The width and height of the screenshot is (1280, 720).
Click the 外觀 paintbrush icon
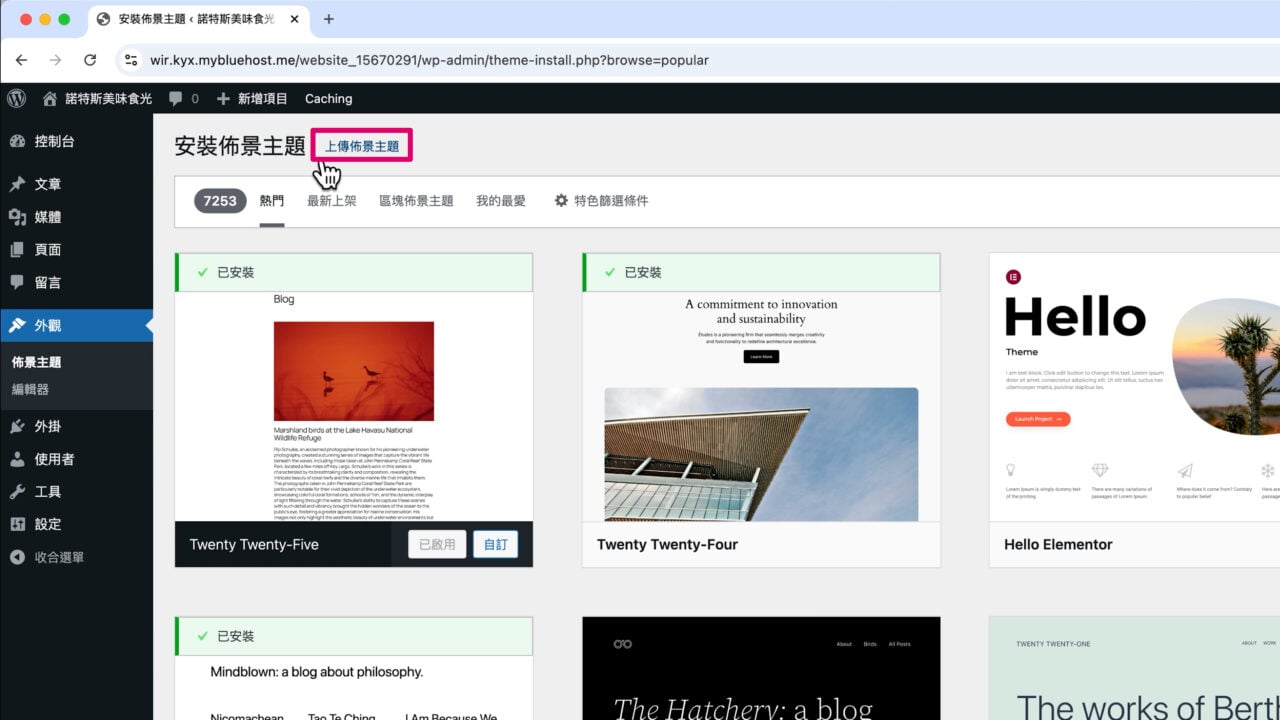[x=17, y=325]
